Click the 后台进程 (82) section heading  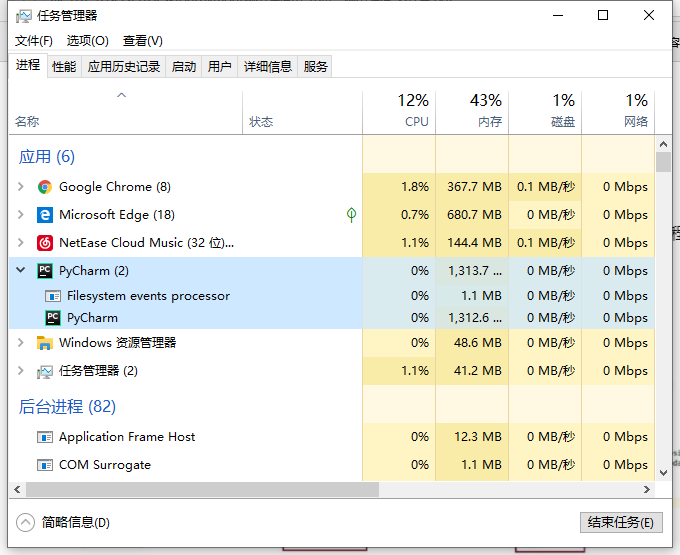tap(67, 407)
